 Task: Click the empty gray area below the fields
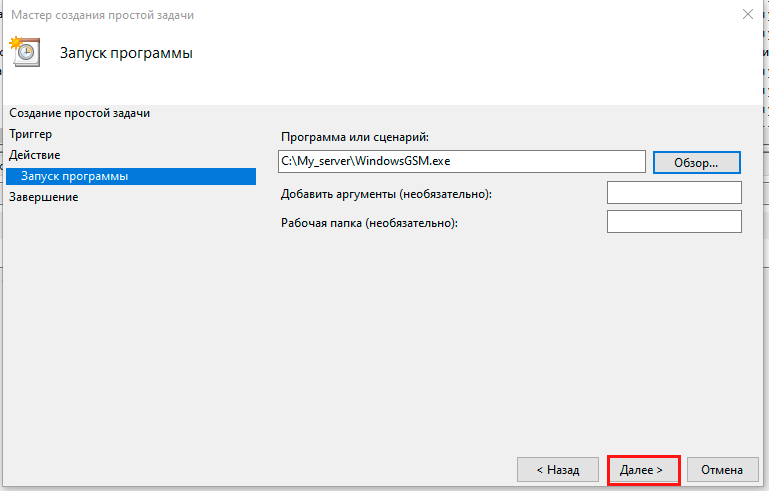click(500, 340)
